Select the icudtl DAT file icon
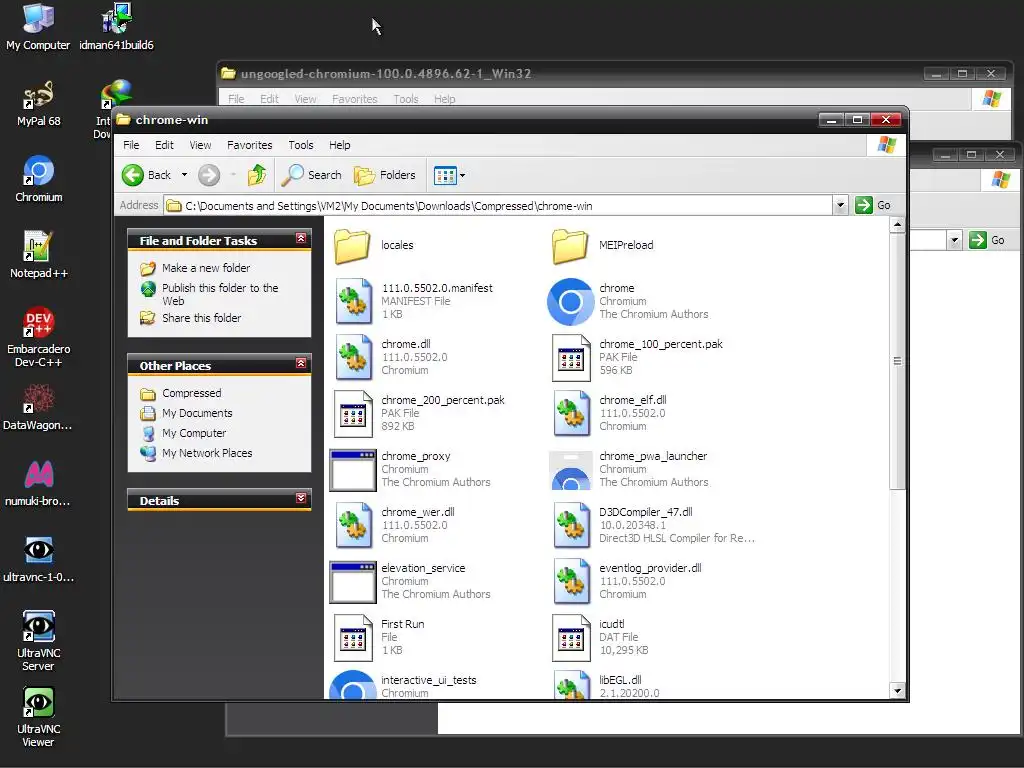The height and width of the screenshot is (768, 1024). 571,637
